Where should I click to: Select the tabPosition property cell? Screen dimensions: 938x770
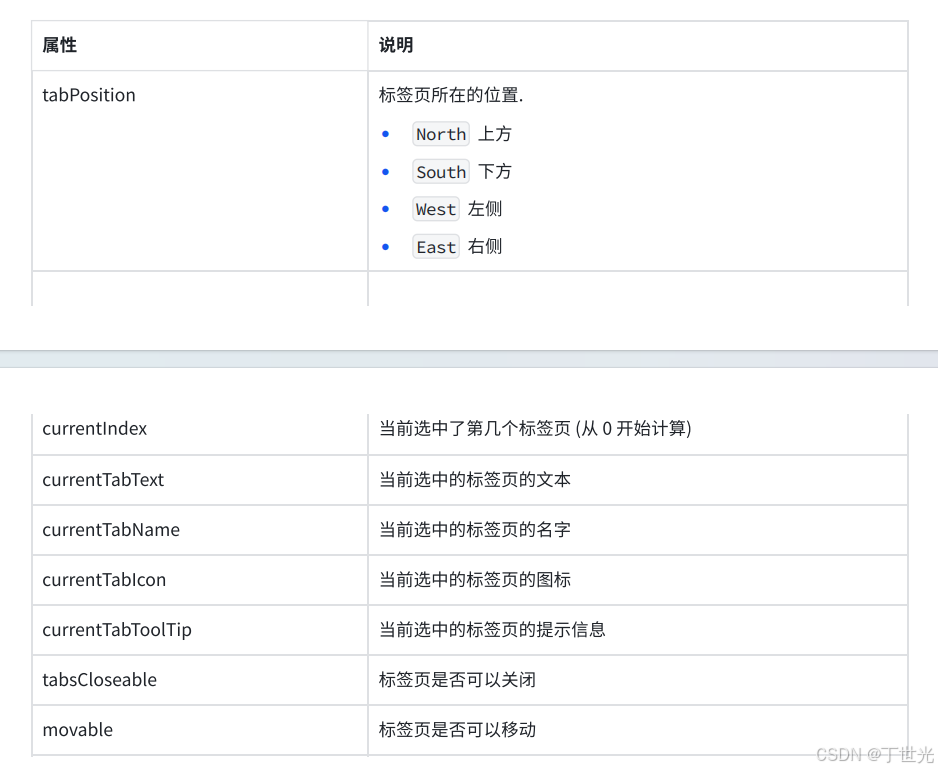[88, 95]
